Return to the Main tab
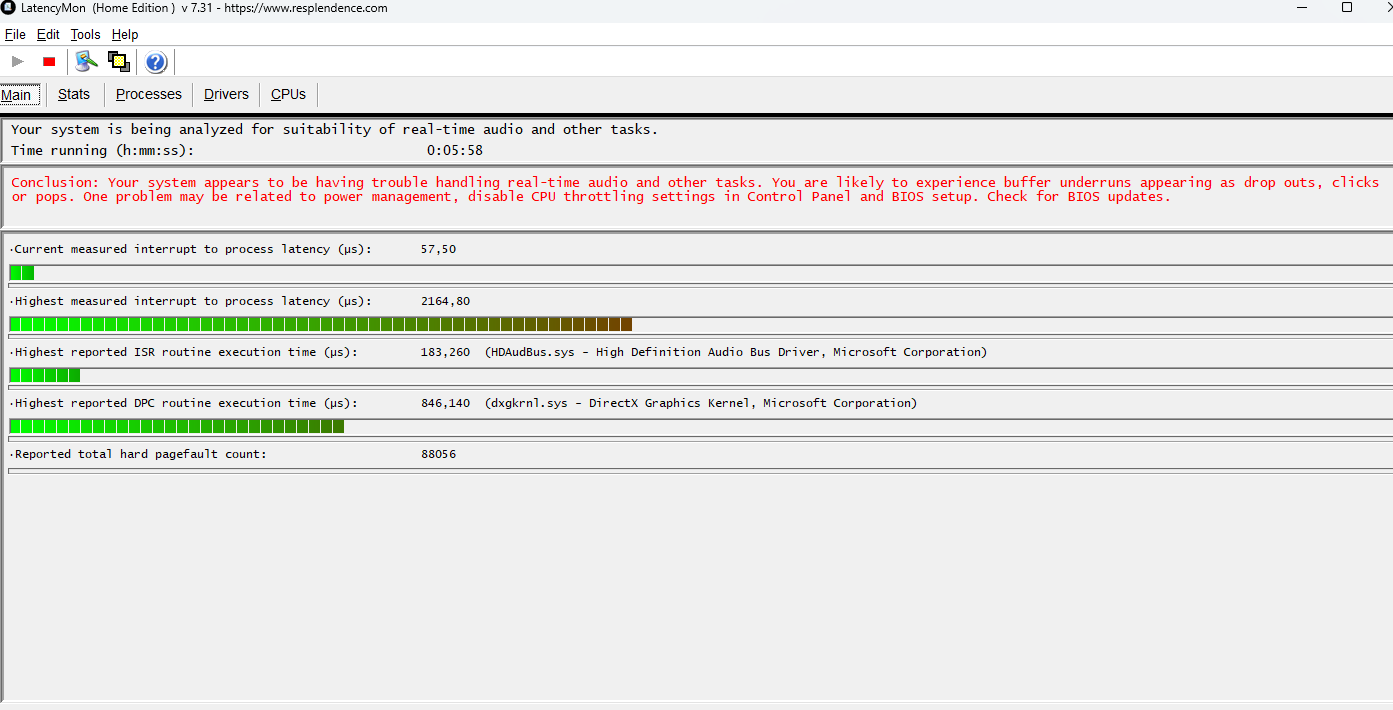The height and width of the screenshot is (710, 1393). pos(17,94)
